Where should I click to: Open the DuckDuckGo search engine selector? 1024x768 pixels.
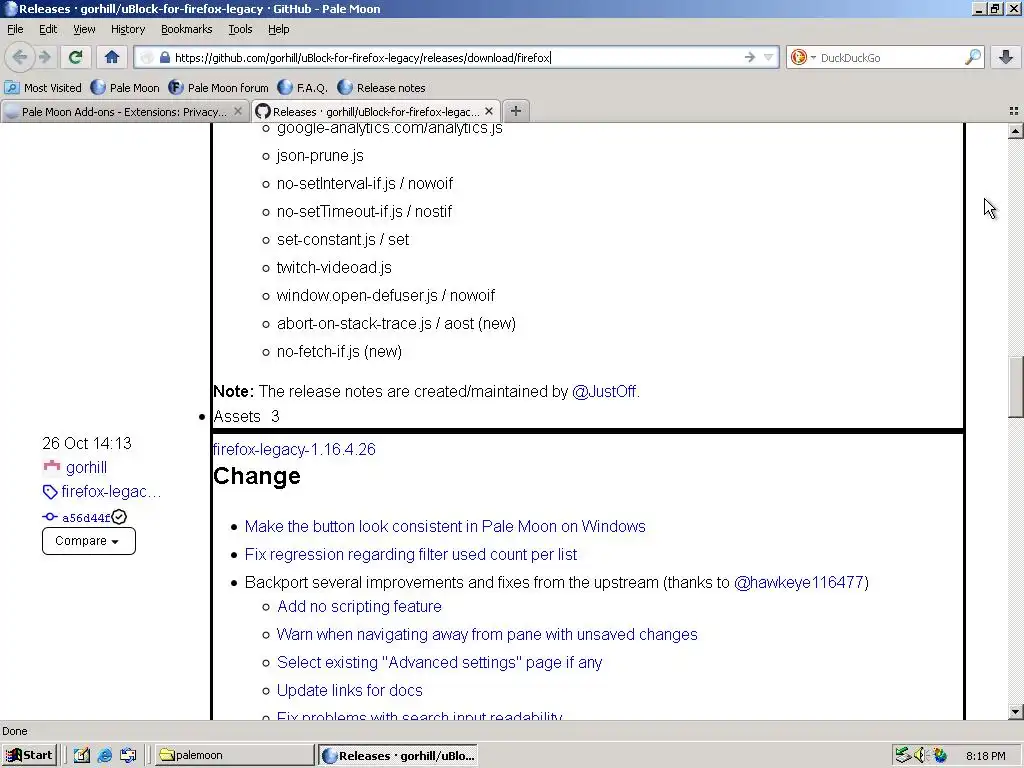pyautogui.click(x=803, y=57)
